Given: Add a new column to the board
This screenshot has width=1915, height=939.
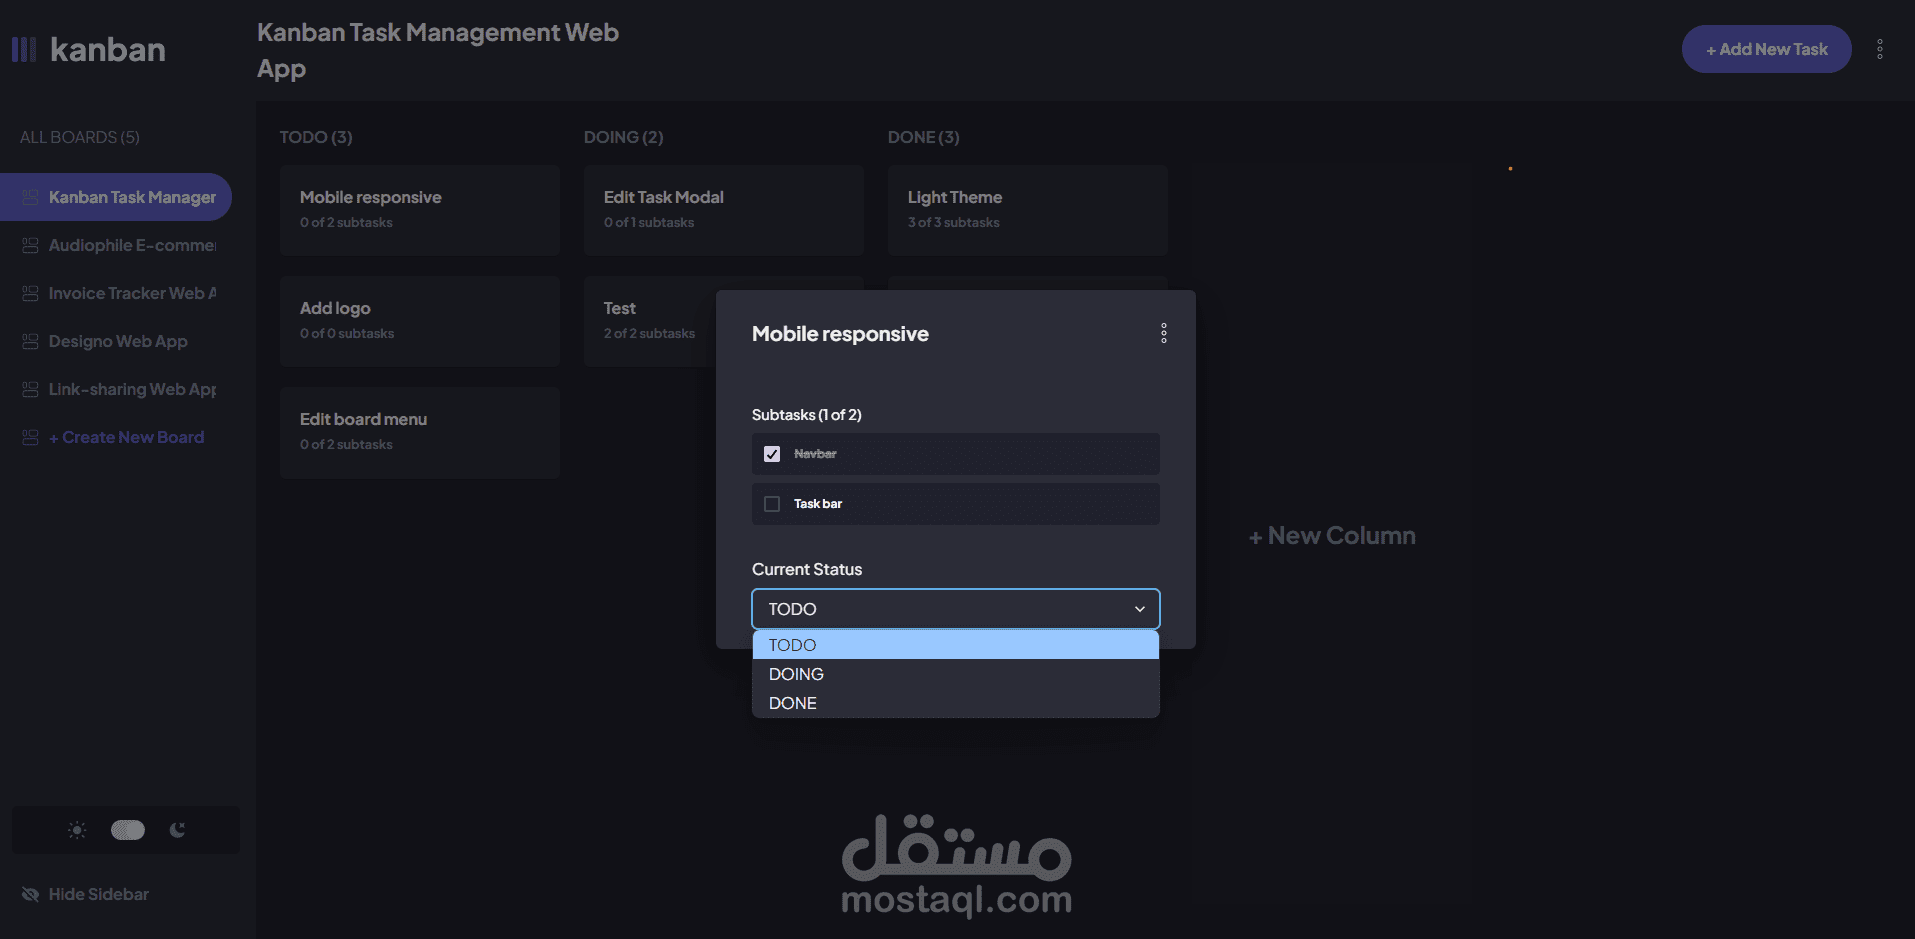Looking at the screenshot, I should 1332,536.
